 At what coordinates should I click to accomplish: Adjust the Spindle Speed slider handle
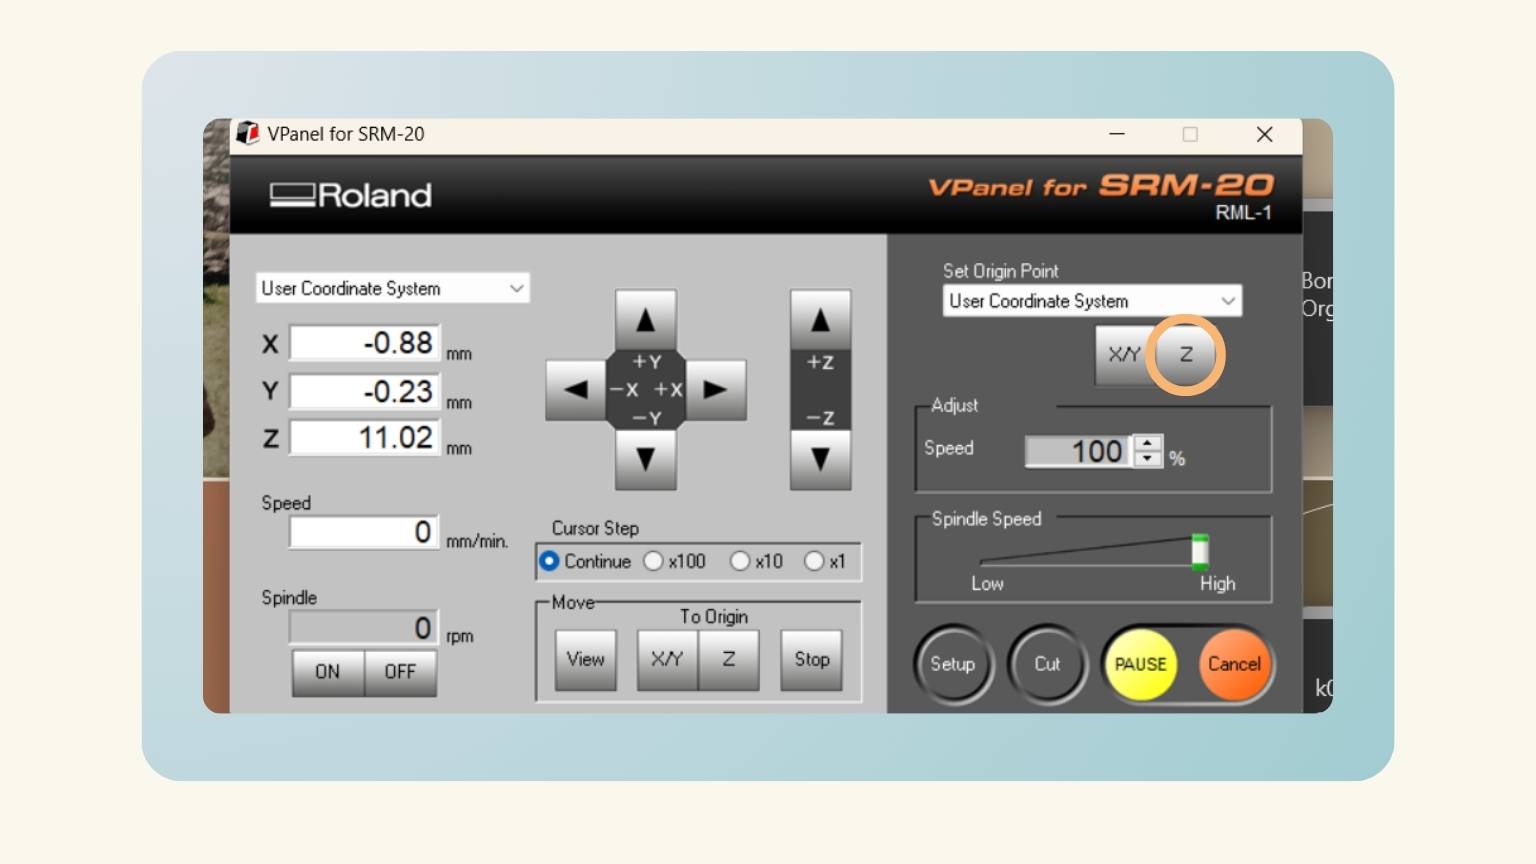point(1200,552)
